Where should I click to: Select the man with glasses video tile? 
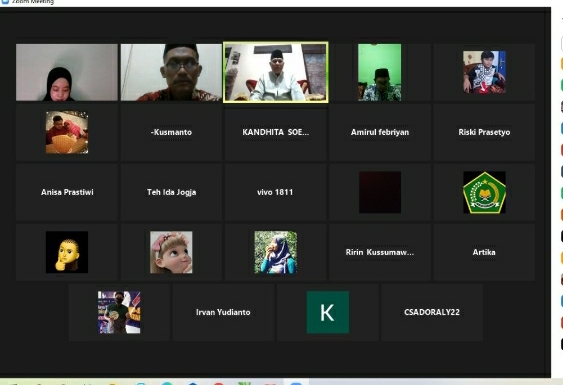[x=171, y=72]
